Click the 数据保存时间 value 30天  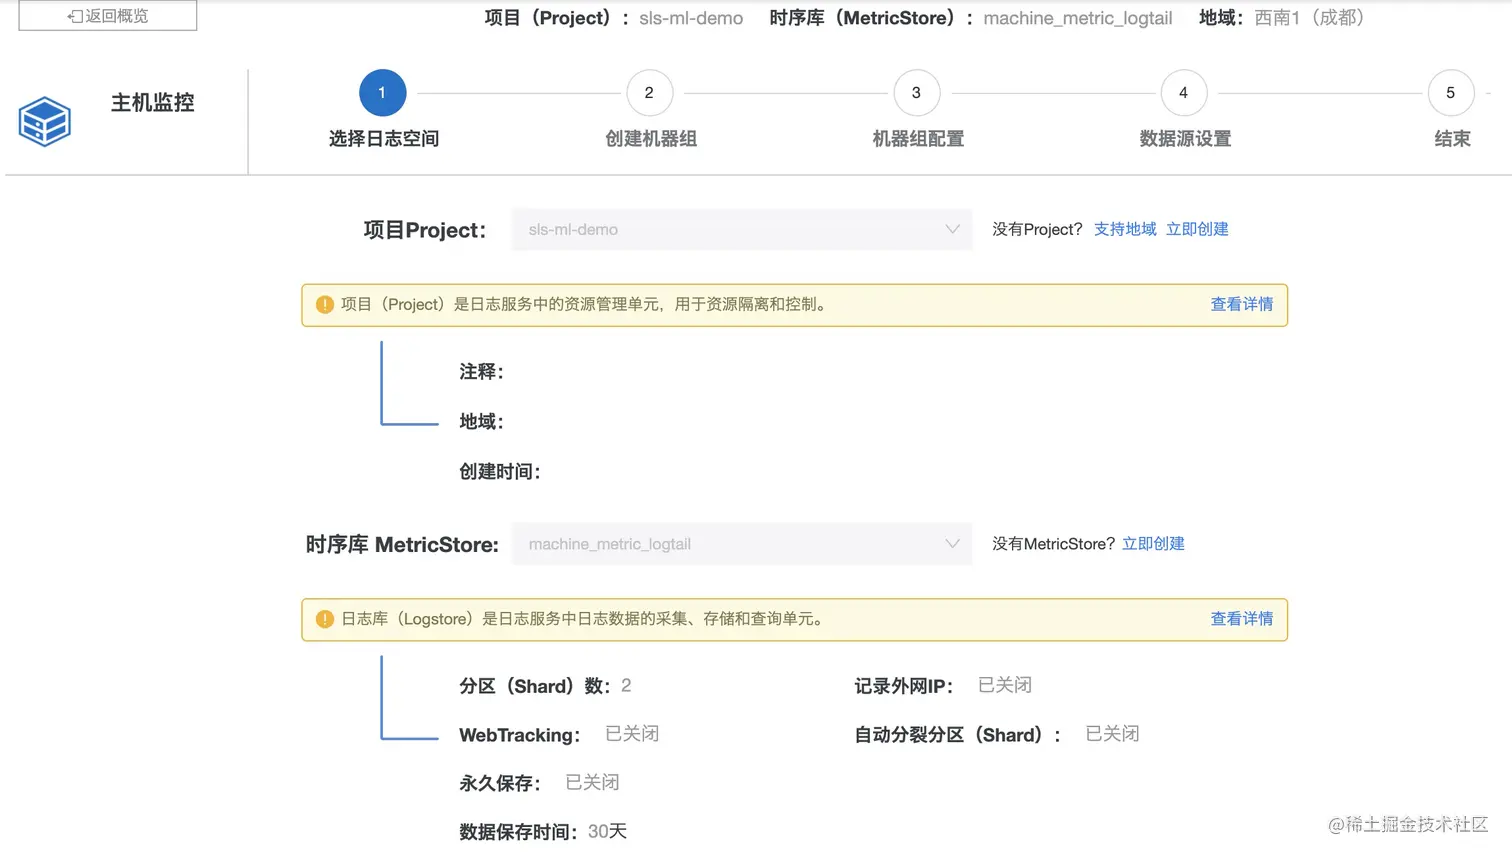(x=607, y=831)
